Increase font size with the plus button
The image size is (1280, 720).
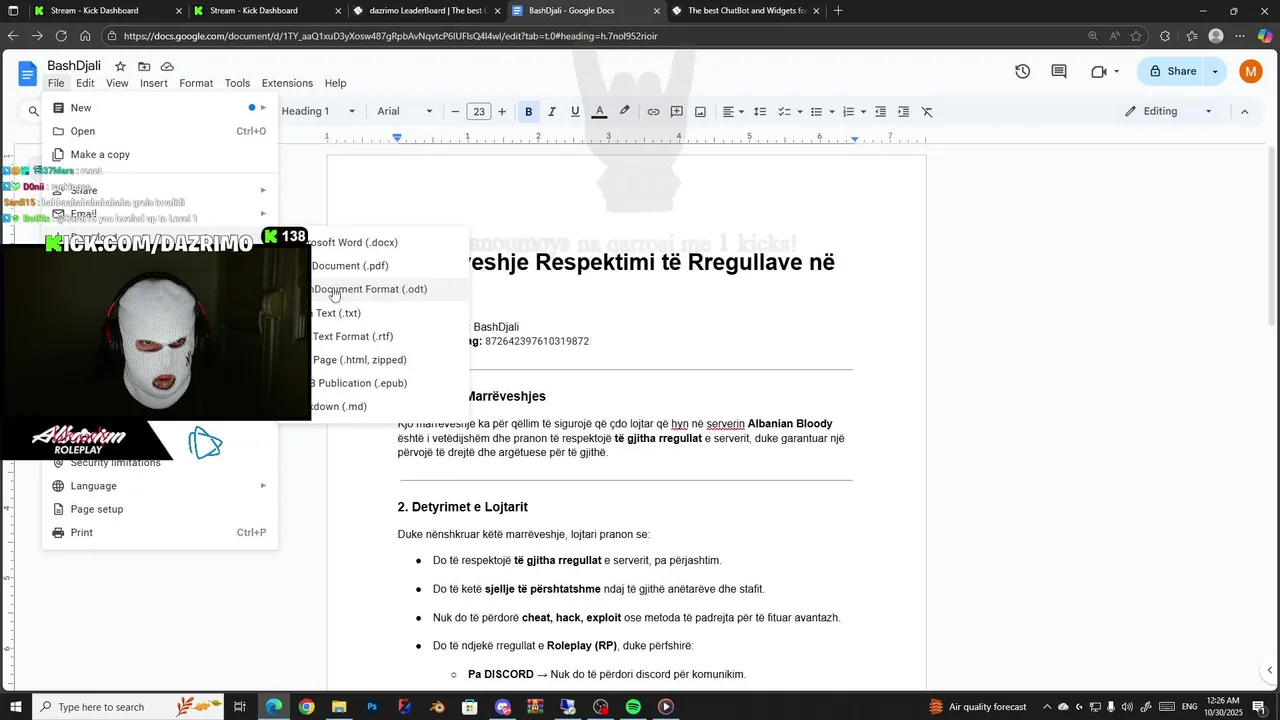click(502, 111)
